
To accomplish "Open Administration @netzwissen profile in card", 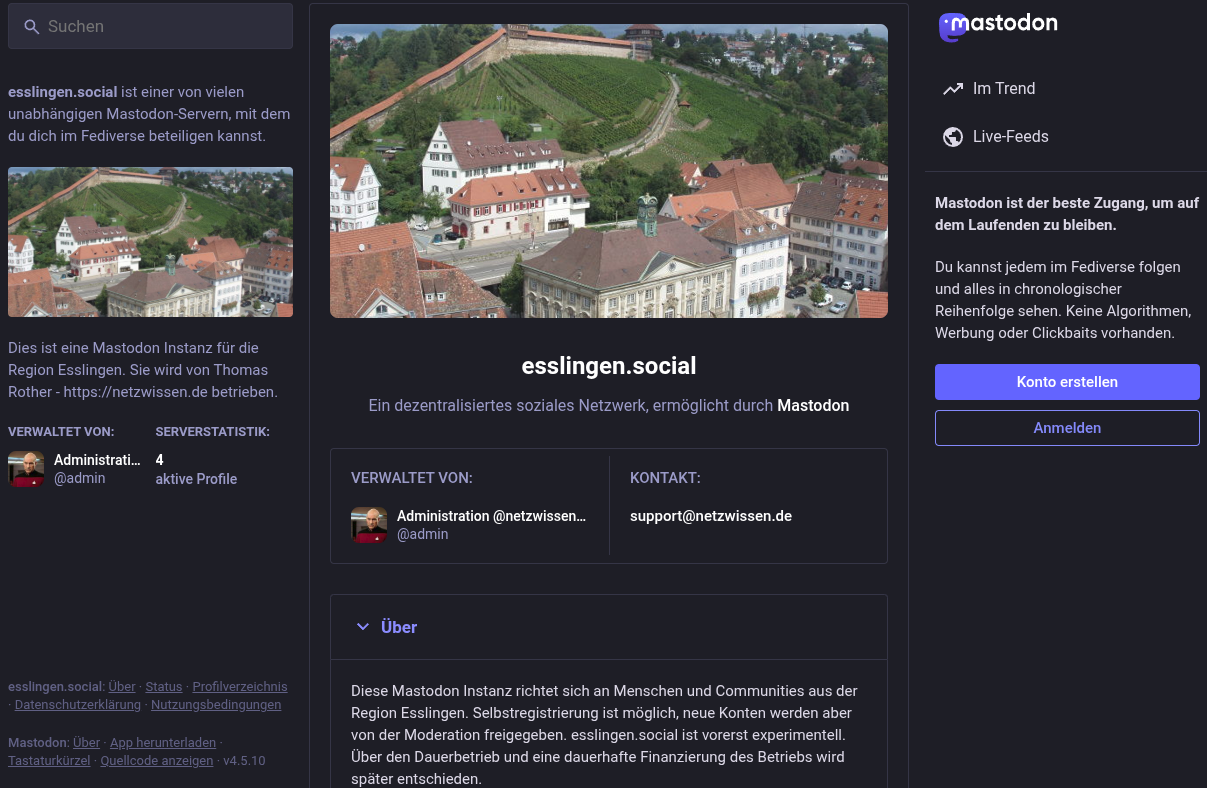I will click(491, 516).
